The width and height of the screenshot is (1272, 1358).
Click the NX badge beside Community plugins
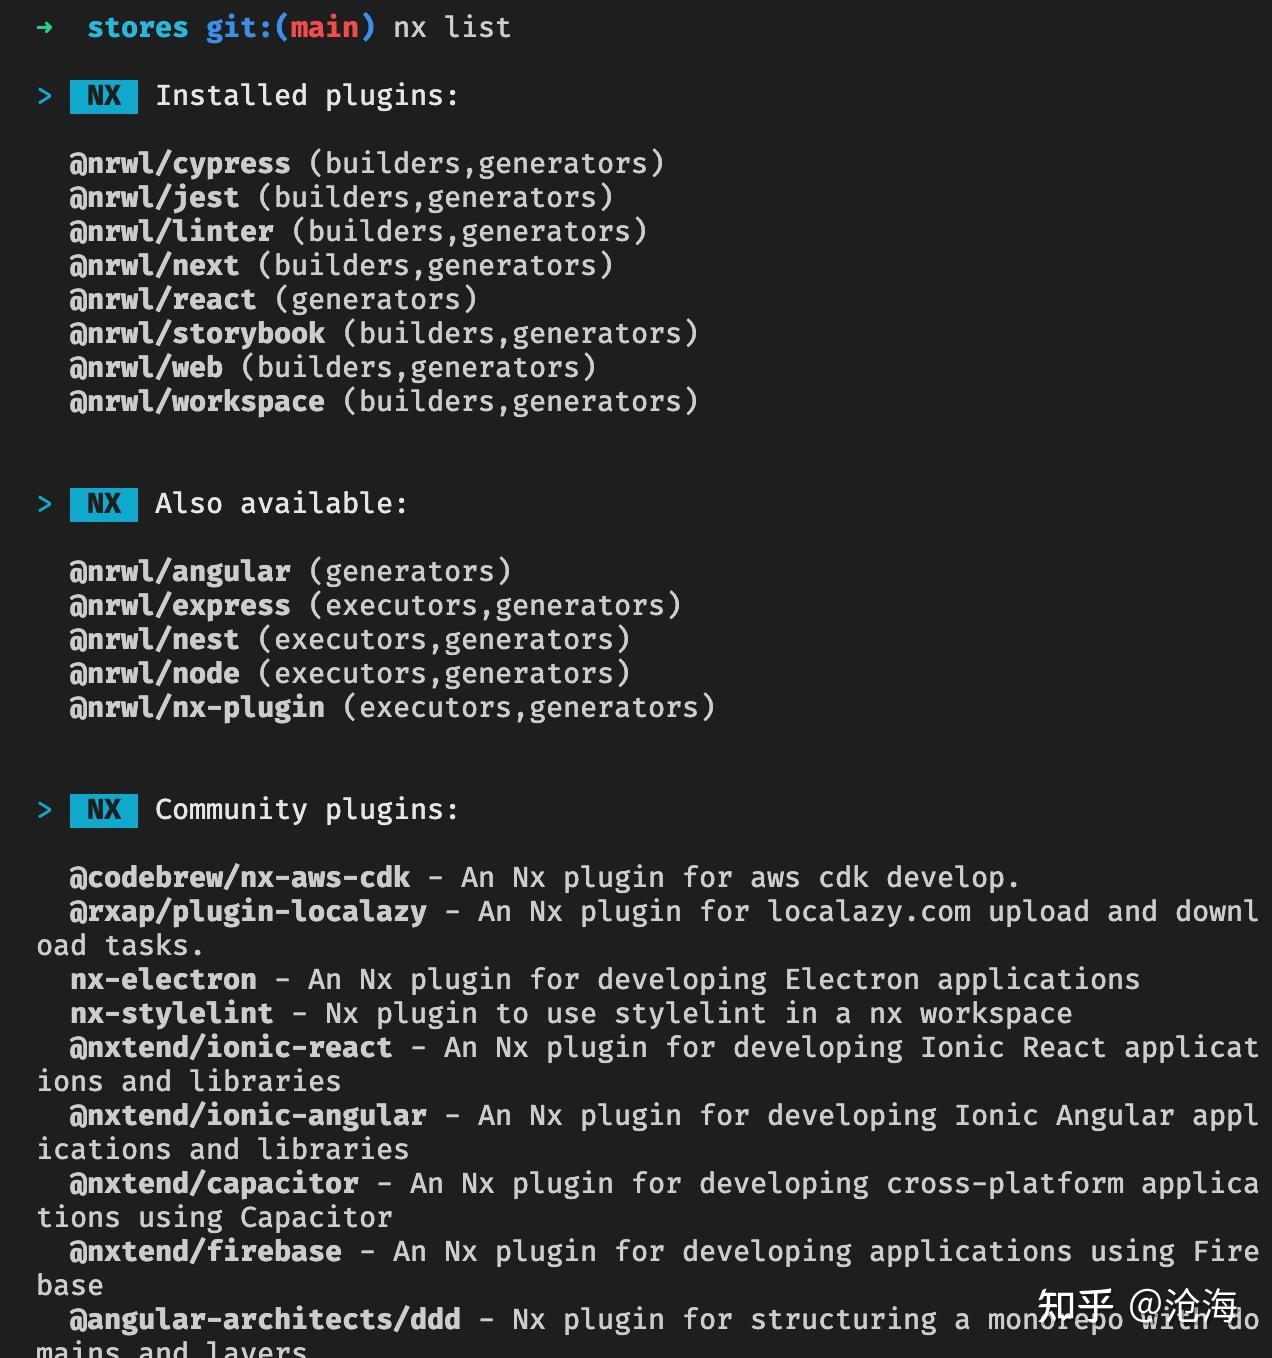pyautogui.click(x=104, y=810)
